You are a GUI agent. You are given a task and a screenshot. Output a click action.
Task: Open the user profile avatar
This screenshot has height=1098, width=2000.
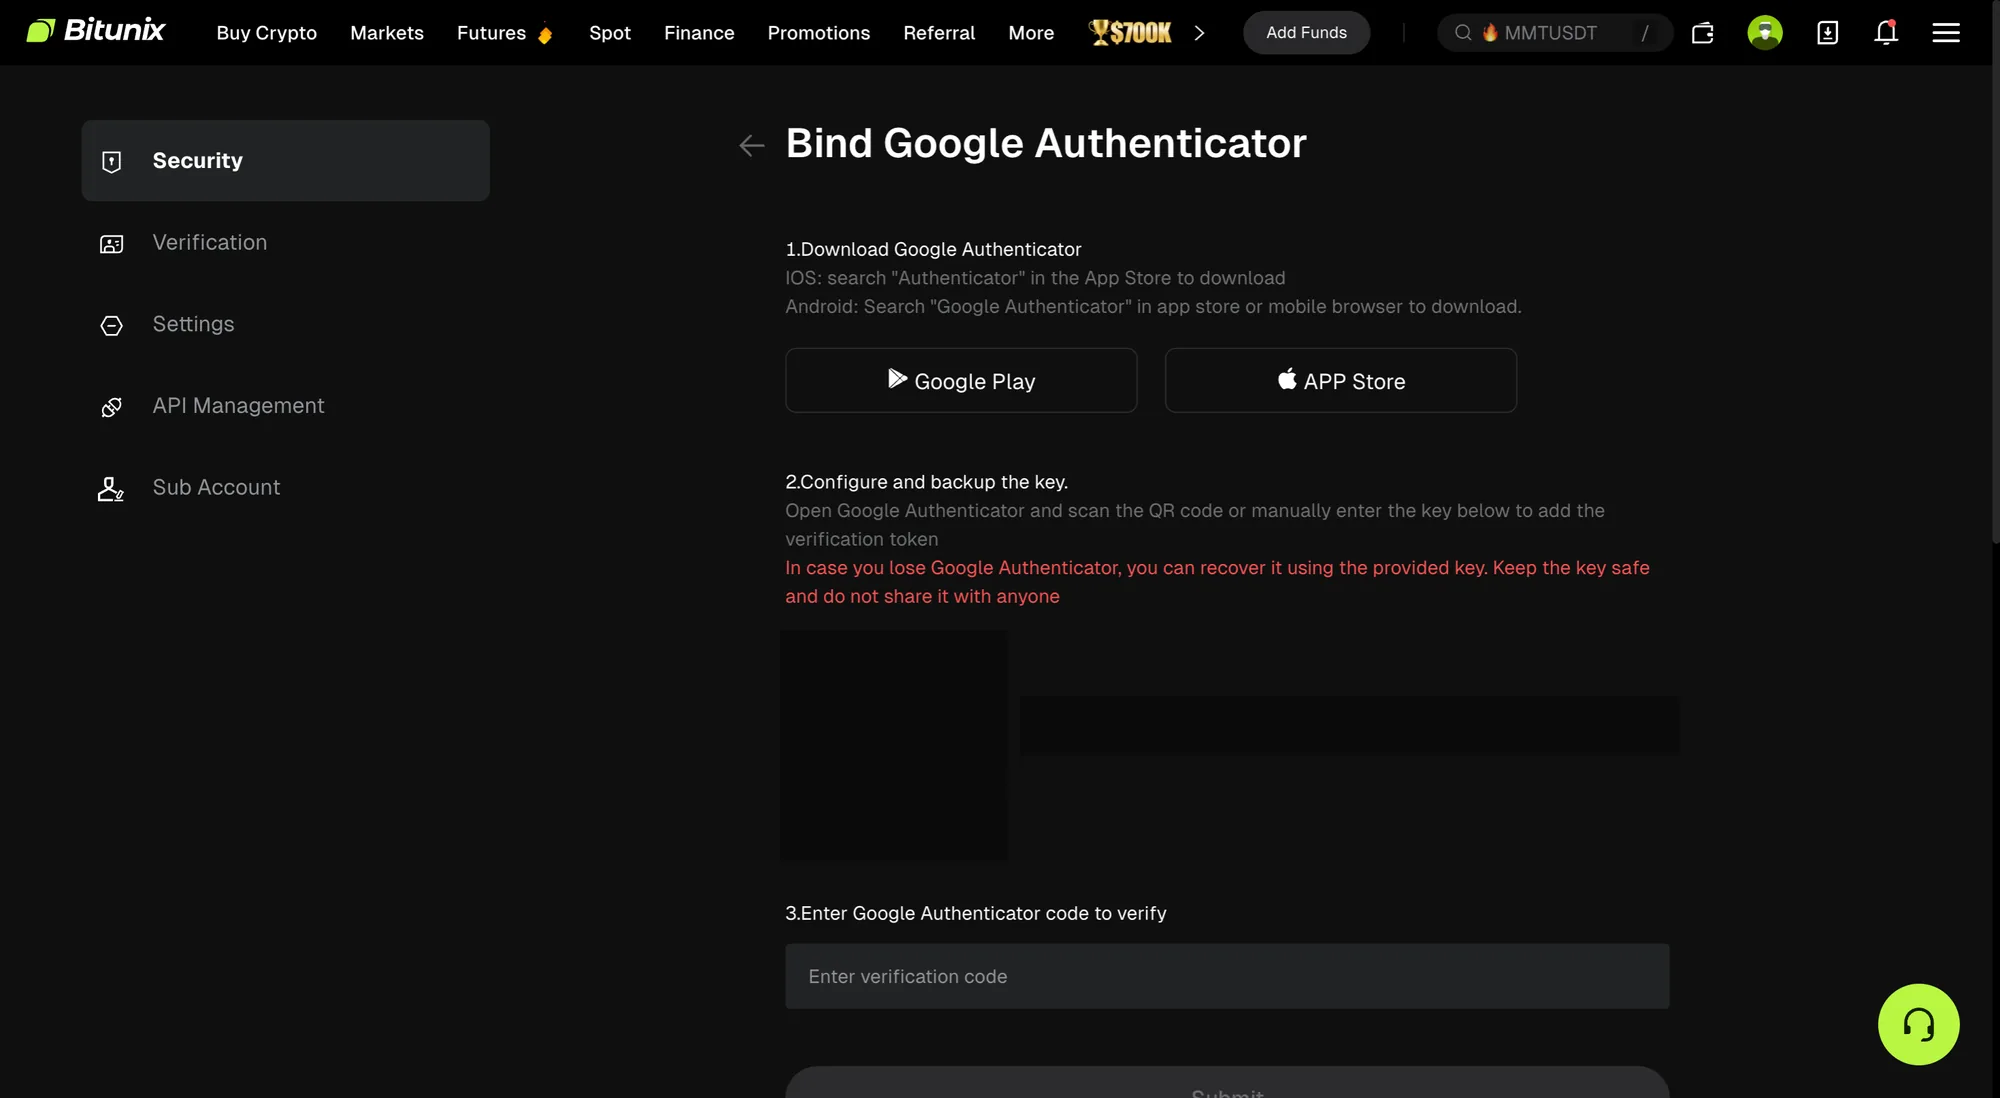(1765, 33)
